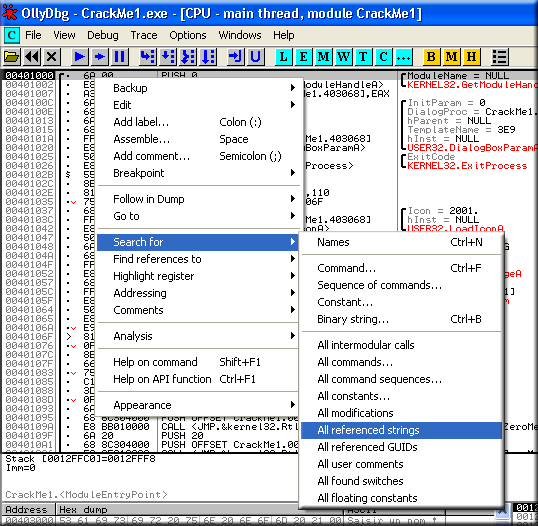Image resolution: width=538 pixels, height=526 pixels.
Task: Select Command... search option
Action: 401,268
